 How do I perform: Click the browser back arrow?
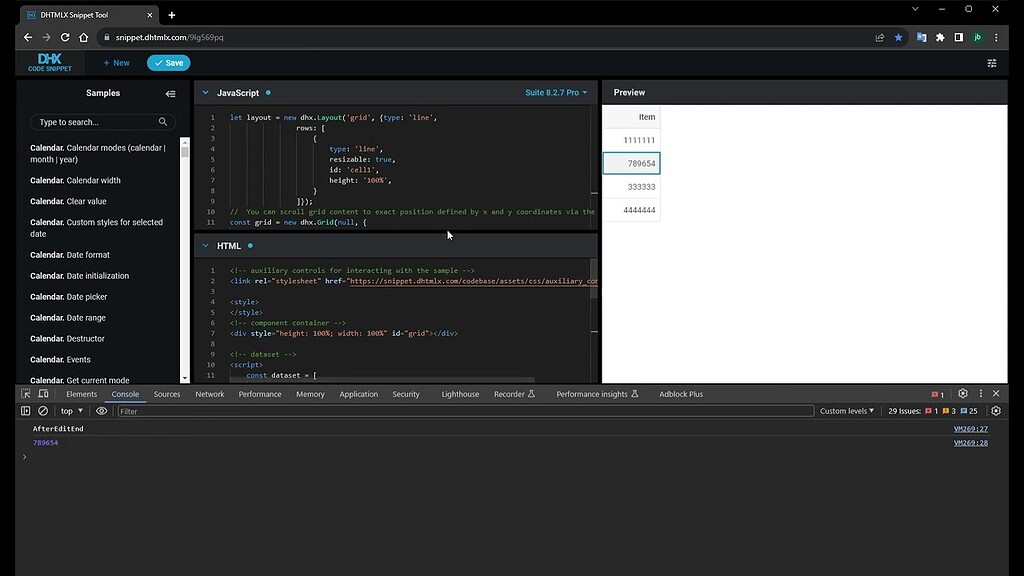tap(27, 37)
